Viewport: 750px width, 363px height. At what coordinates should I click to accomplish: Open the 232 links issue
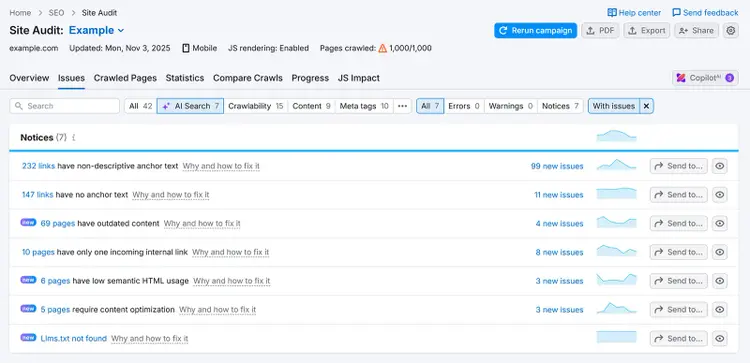[38, 166]
